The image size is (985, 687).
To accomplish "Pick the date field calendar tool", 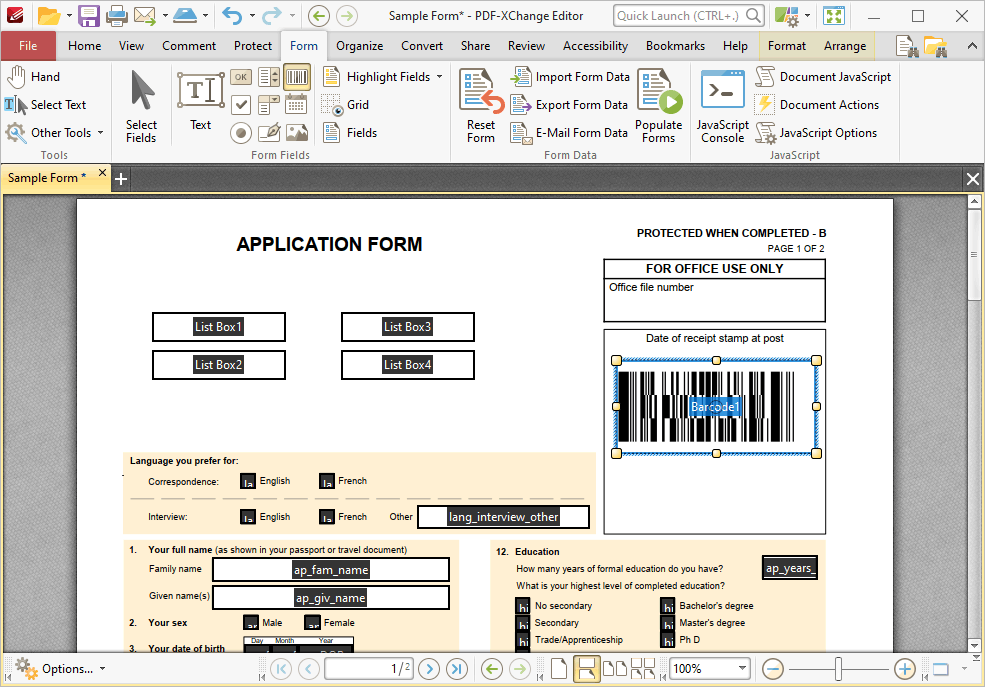I will pyautogui.click(x=297, y=105).
